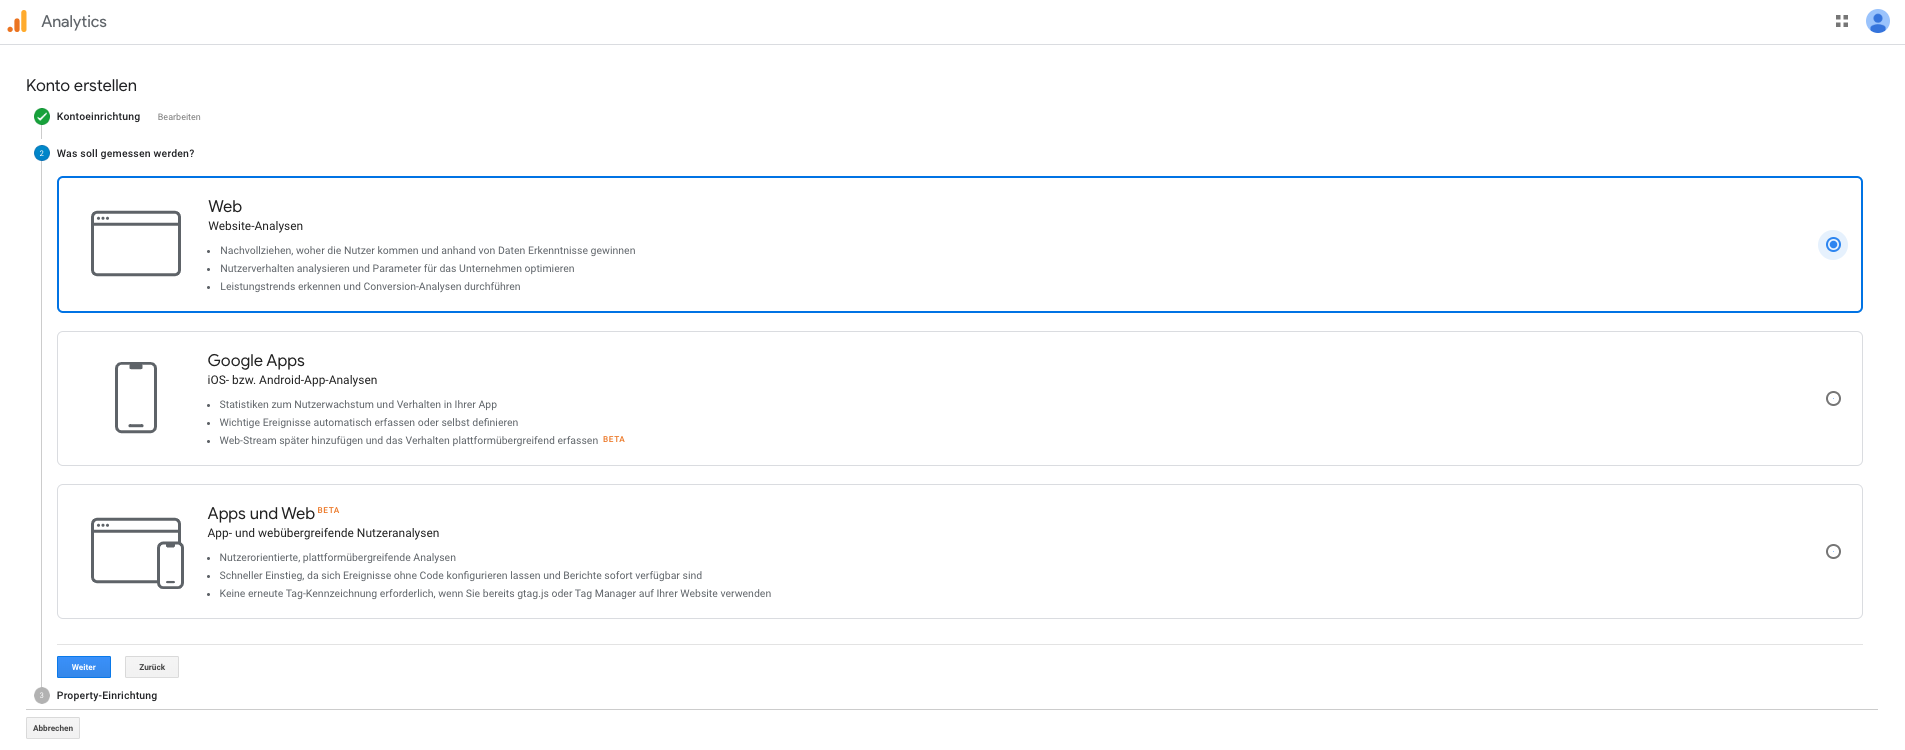
Task: Click the Web option card title
Action: (225, 206)
